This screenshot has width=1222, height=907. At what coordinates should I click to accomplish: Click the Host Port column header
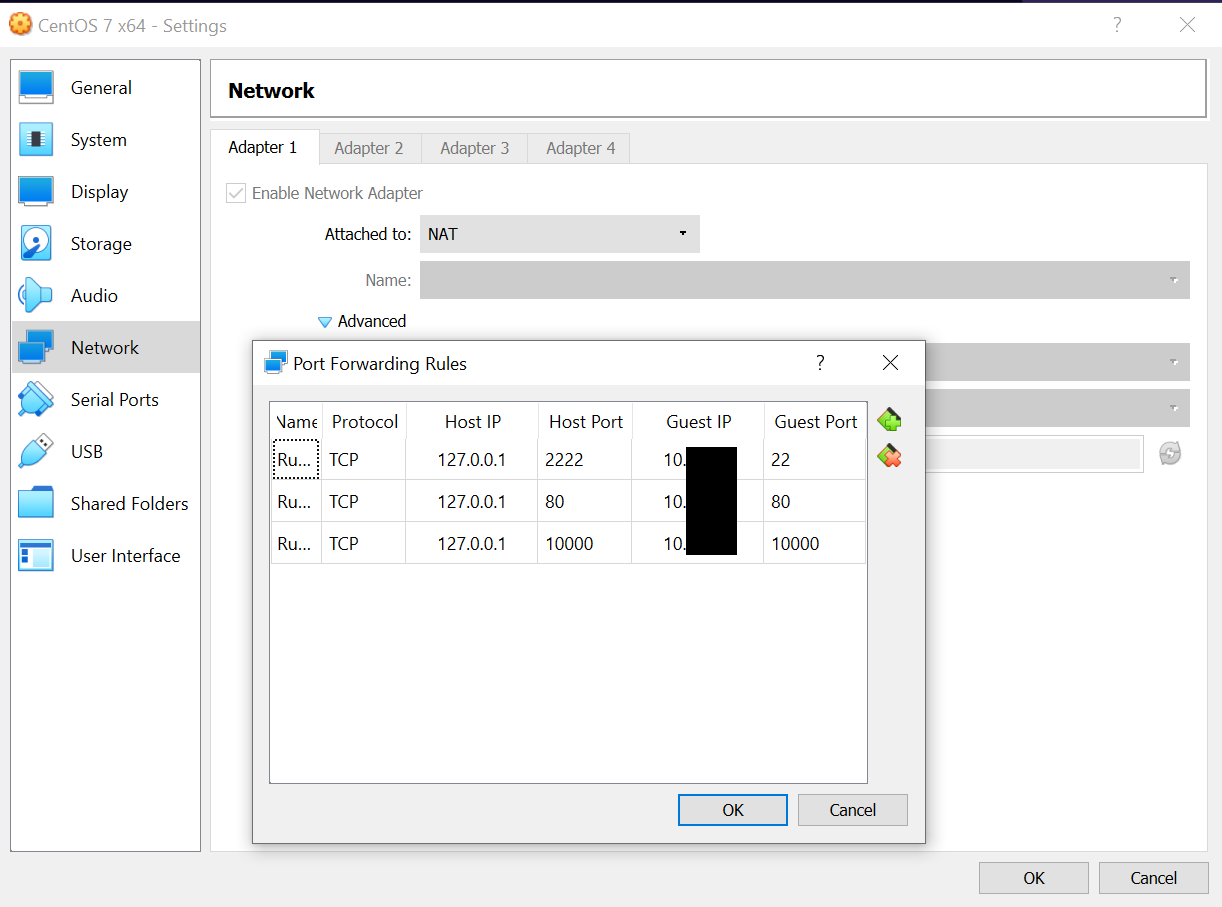(x=585, y=422)
